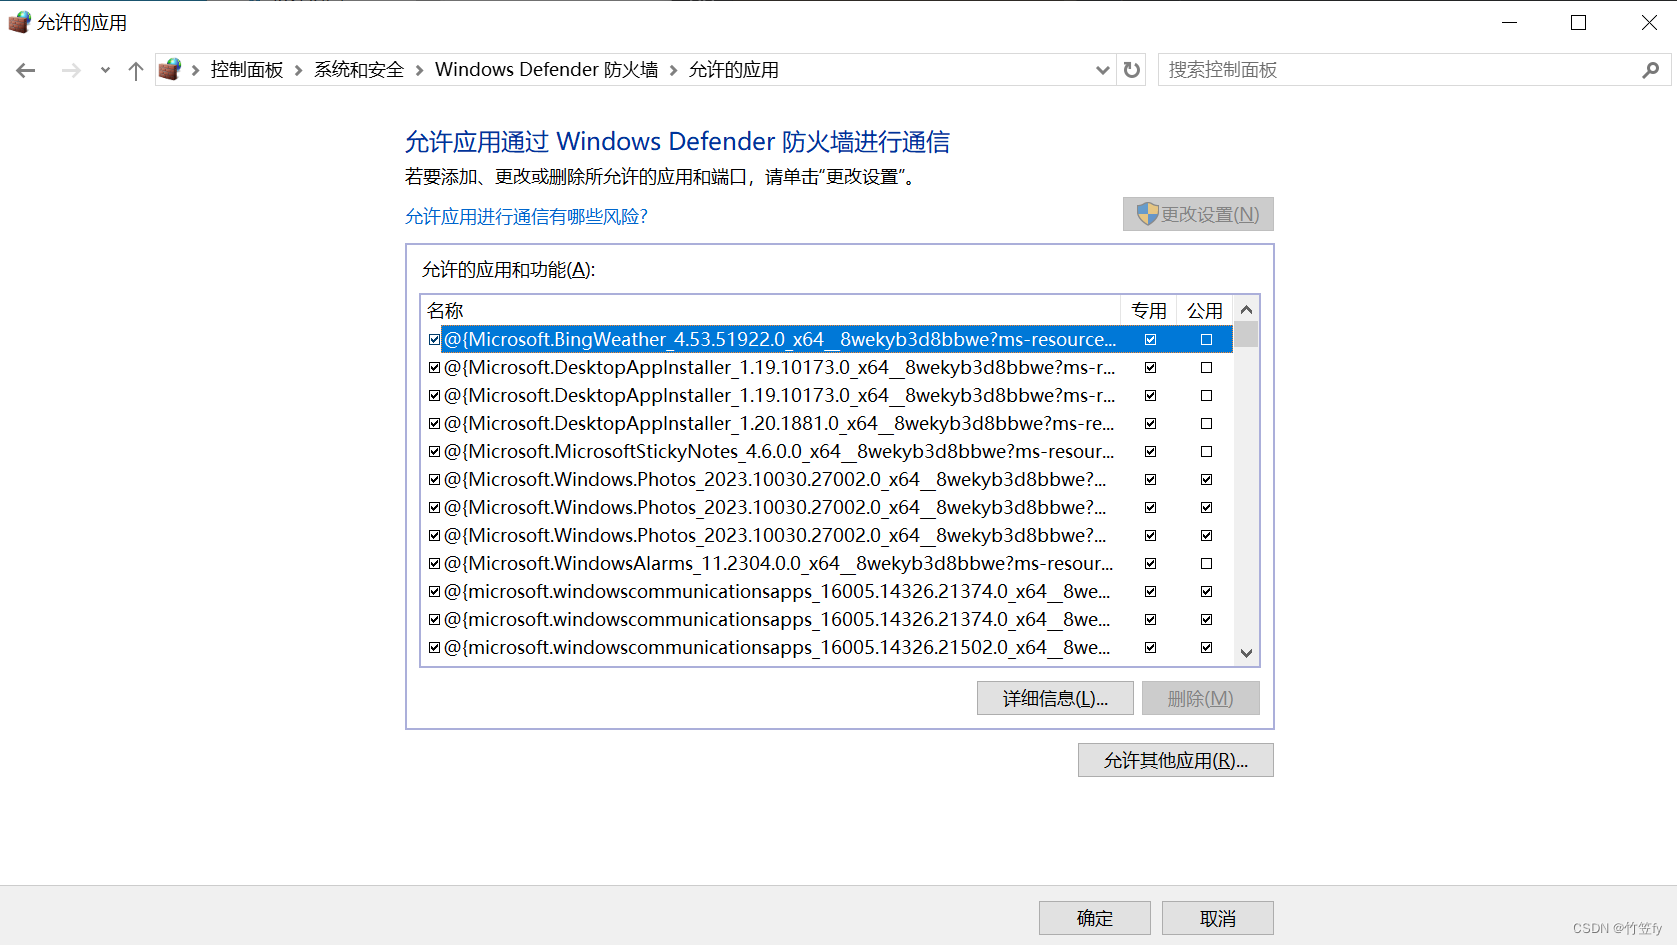
Task: Open link 允许应用进行通信有哪些风险?
Action: [526, 217]
